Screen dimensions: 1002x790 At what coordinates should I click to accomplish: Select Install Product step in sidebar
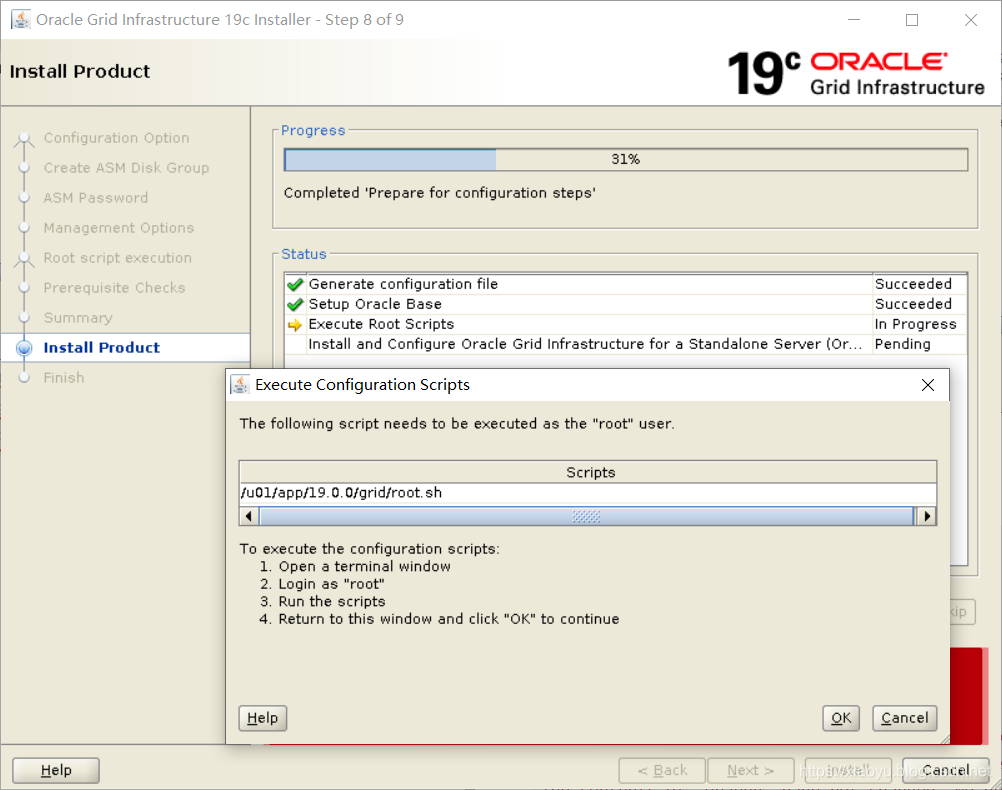(102, 348)
